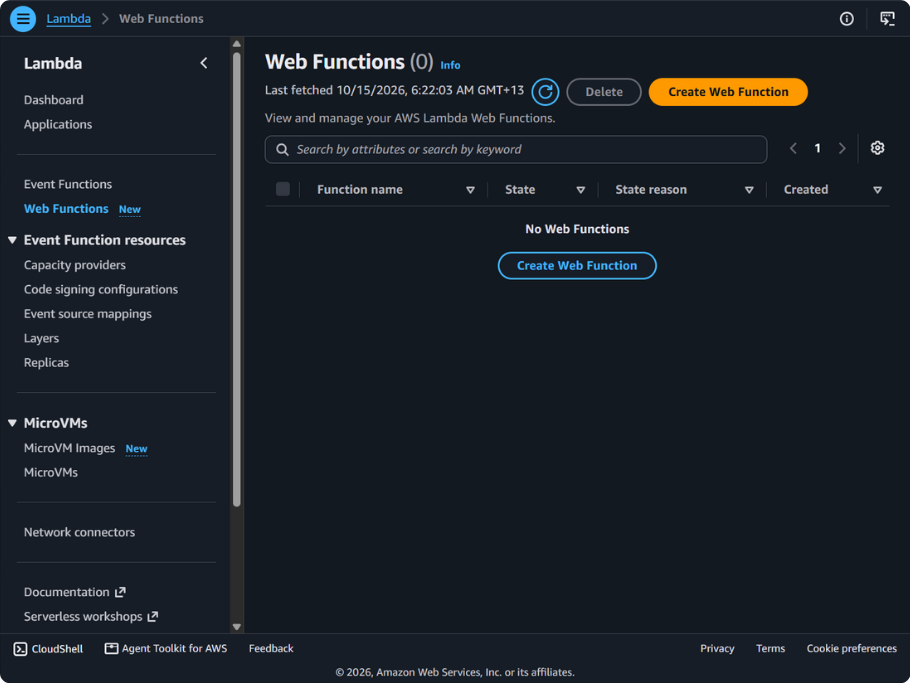Focus the search by attributes field
Viewport: 911px width, 684px height.
point(516,149)
